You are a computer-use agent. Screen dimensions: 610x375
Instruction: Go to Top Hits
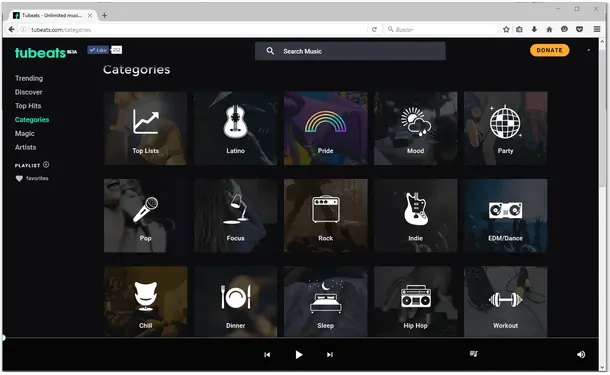[x=28, y=106]
